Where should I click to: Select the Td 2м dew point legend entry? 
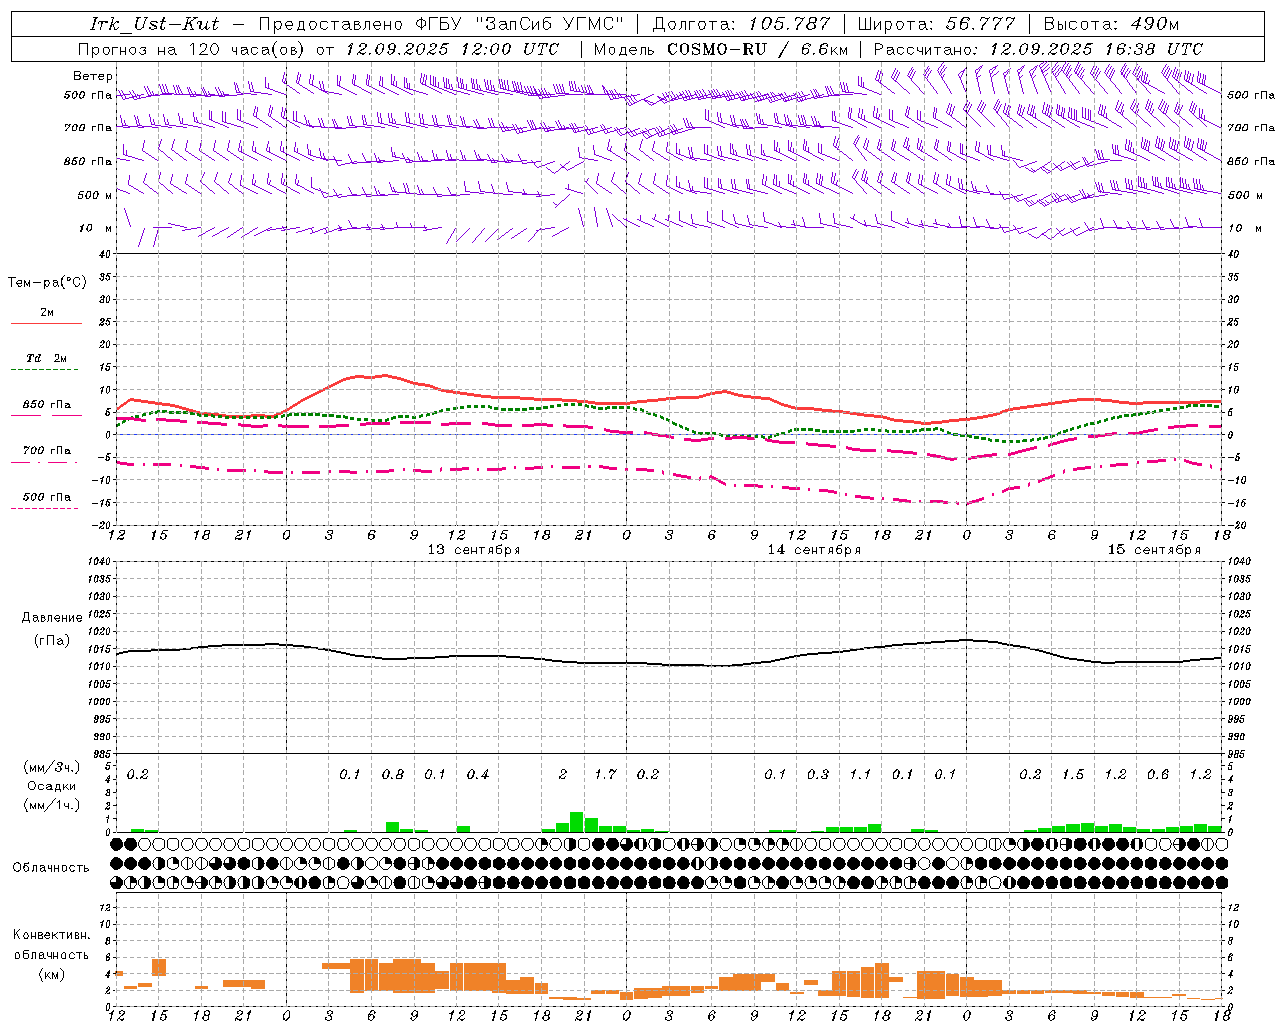tap(47, 358)
